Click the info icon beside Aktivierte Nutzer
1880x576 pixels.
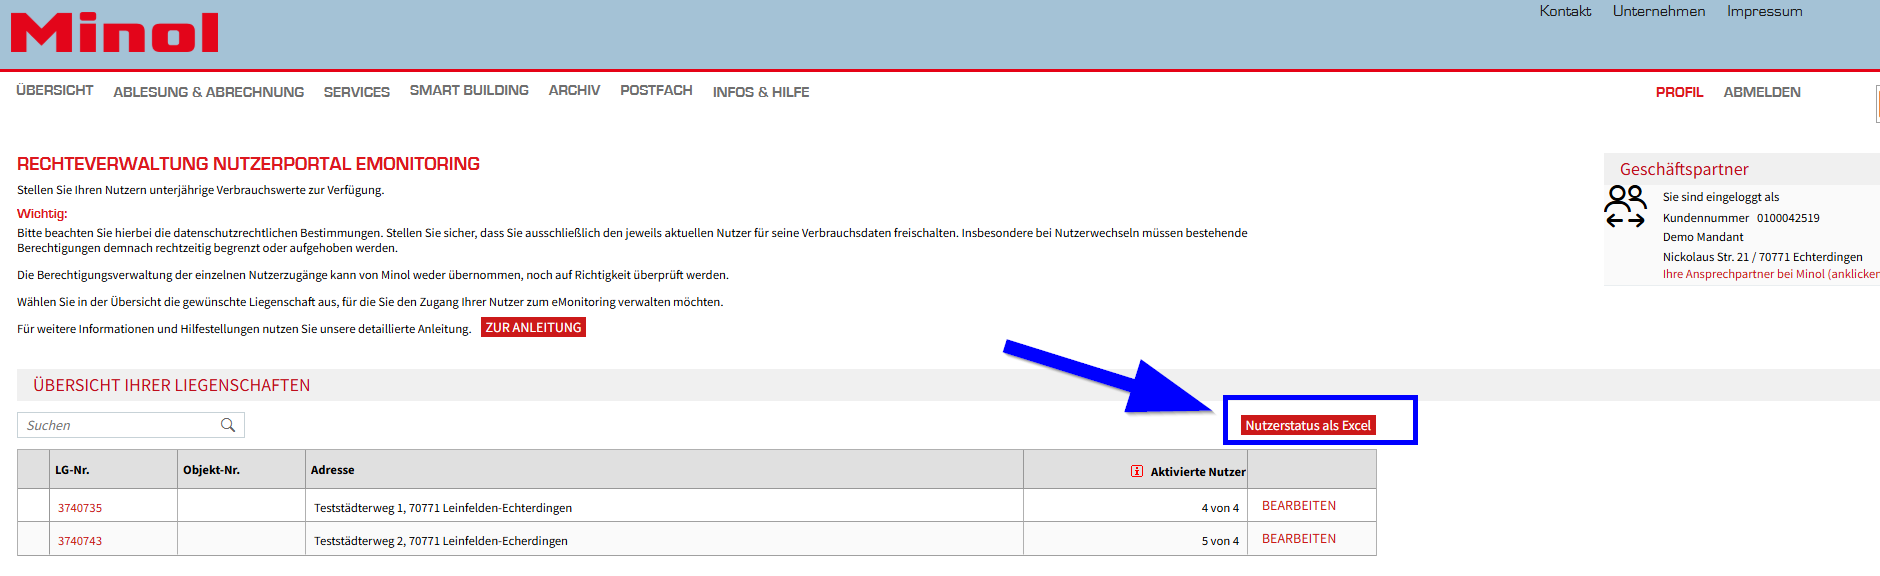click(x=1137, y=471)
